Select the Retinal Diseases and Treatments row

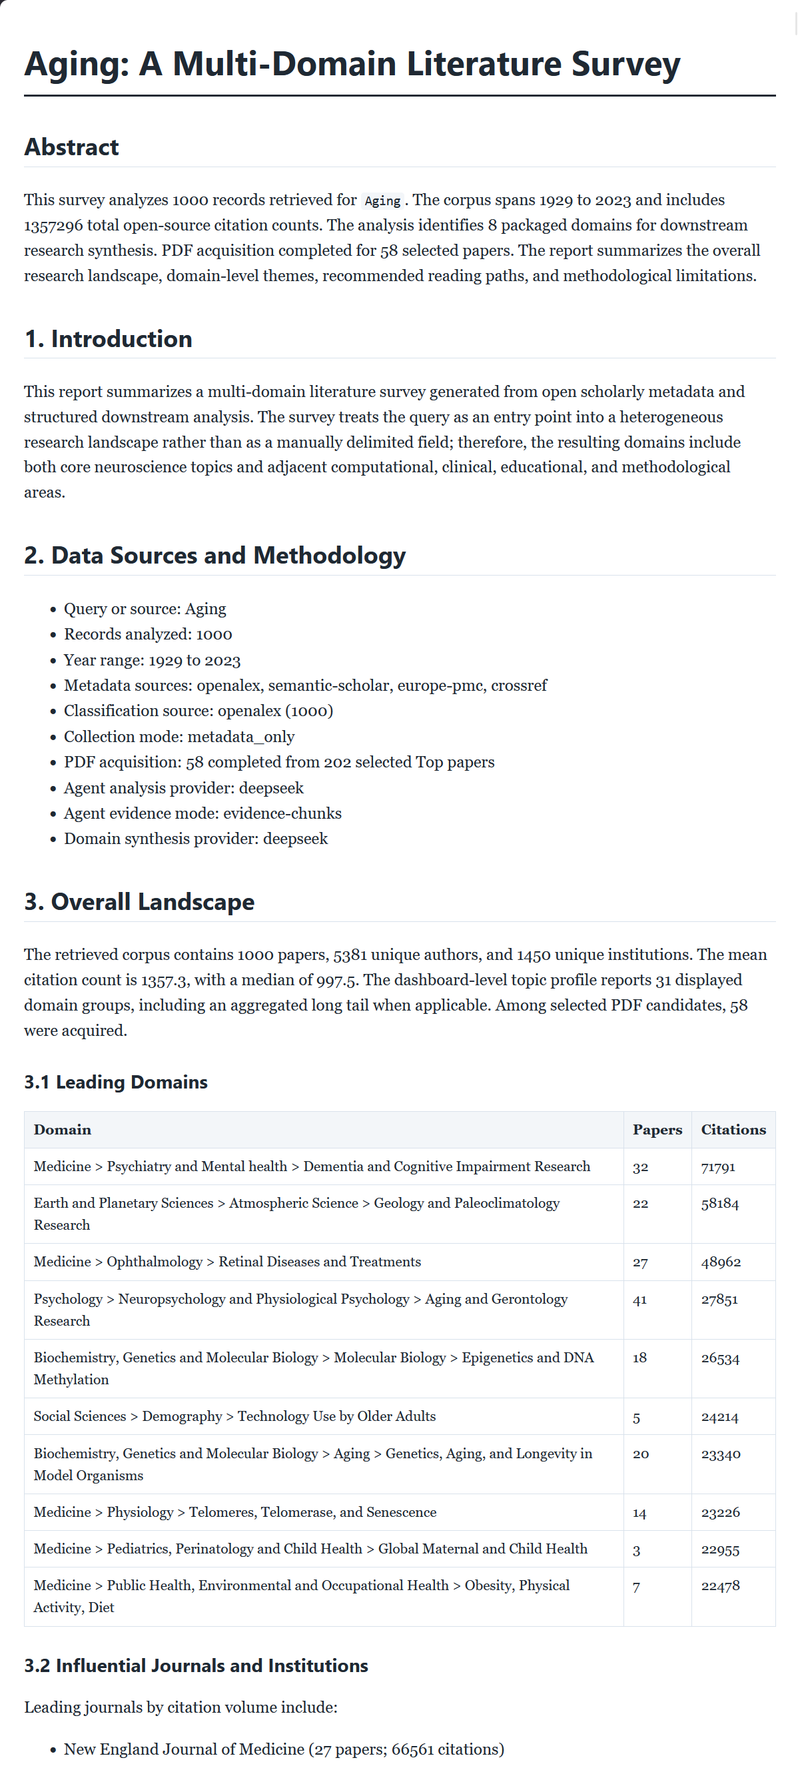click(x=399, y=1262)
